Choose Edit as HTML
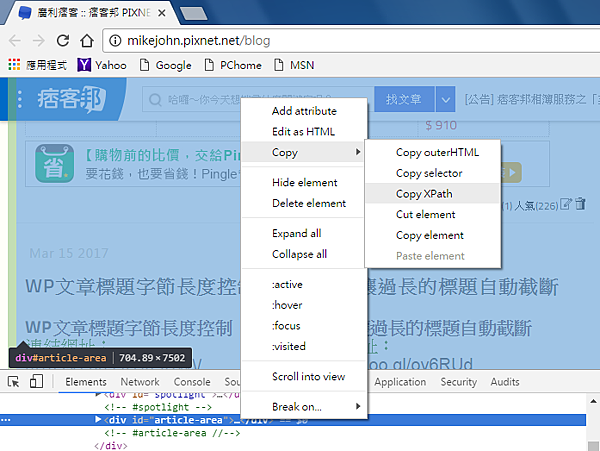The height and width of the screenshot is (451, 600). 303,132
